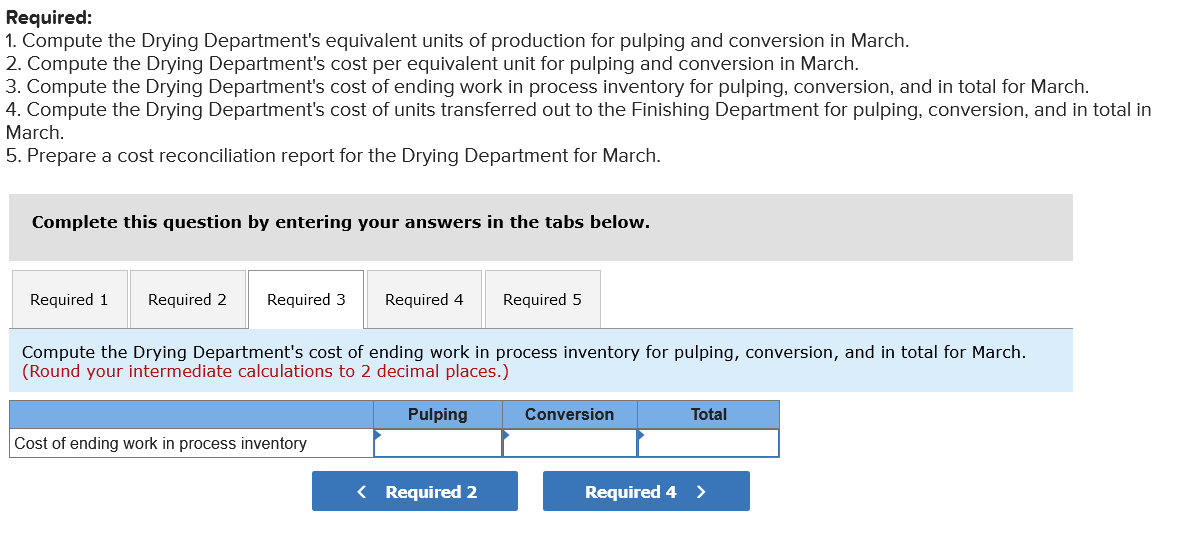Open the Required 1 tab
Viewport: 1202px width, 557px height.
[69, 300]
